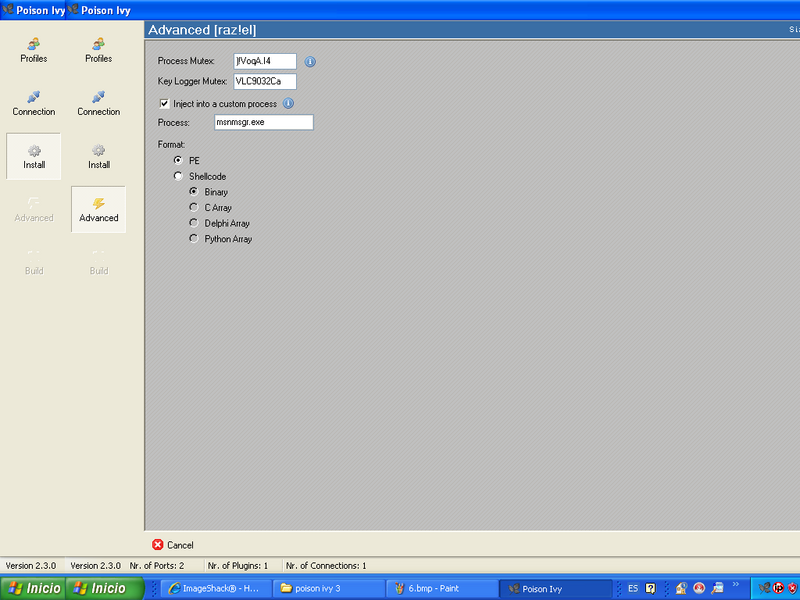The height and width of the screenshot is (600, 800).
Task: Open Connection in the second sidebar column
Action: click(x=98, y=104)
